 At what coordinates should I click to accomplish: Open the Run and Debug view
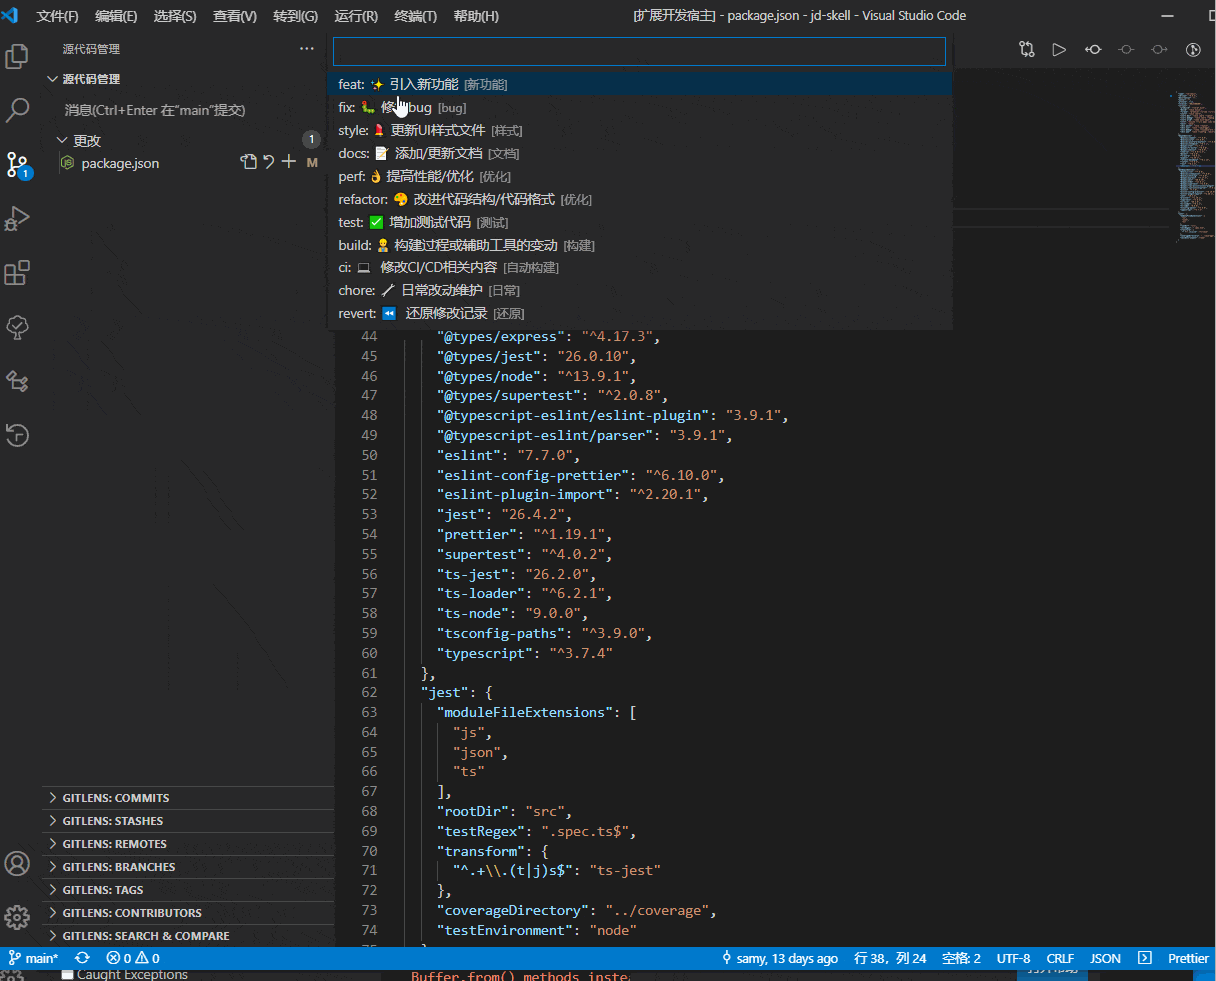point(17,219)
